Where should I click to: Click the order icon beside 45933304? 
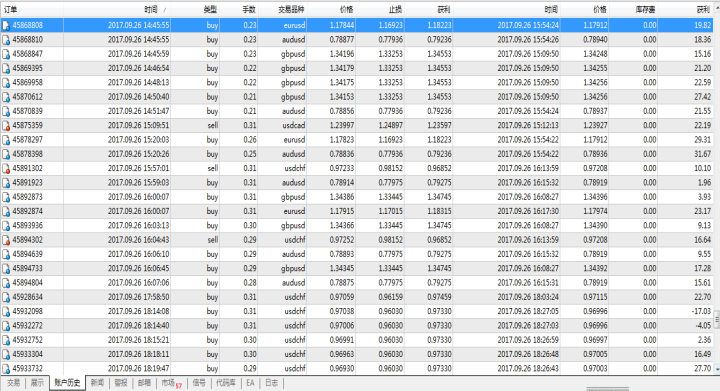click(x=6, y=354)
